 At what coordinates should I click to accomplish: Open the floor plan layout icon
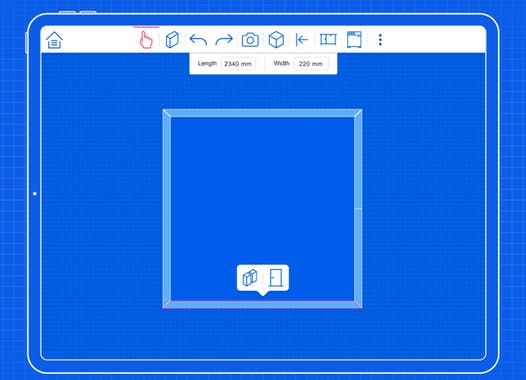(x=328, y=40)
